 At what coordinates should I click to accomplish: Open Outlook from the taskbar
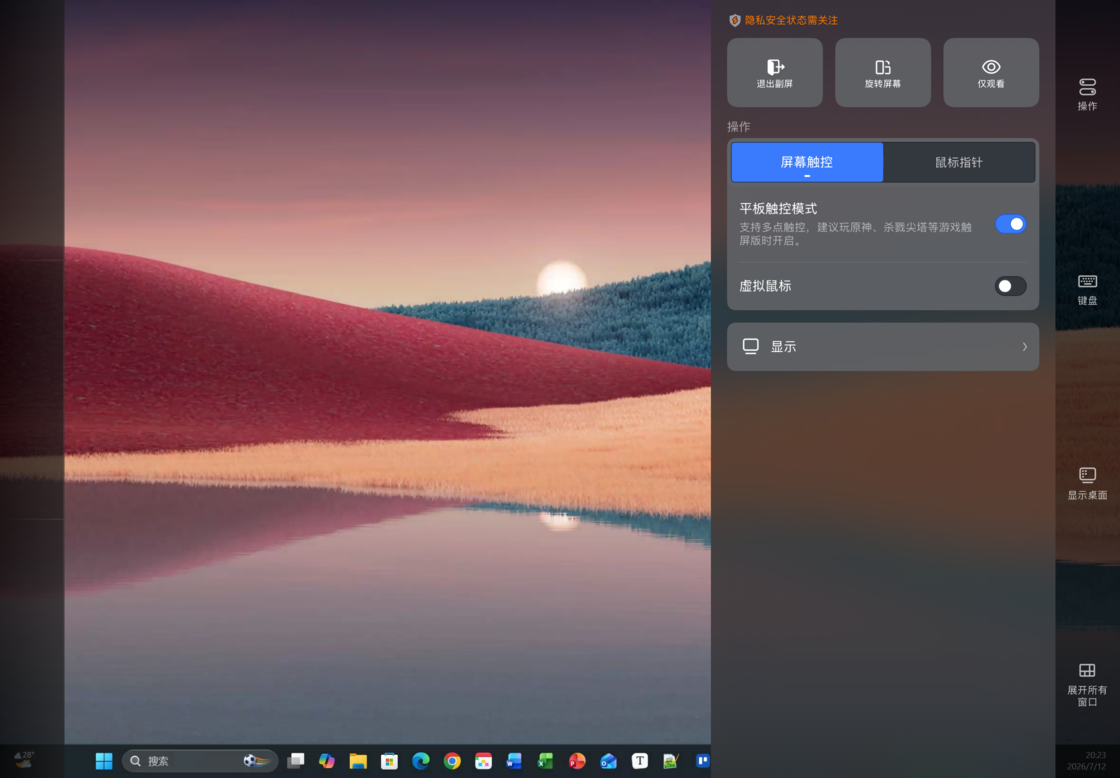pyautogui.click(x=609, y=761)
